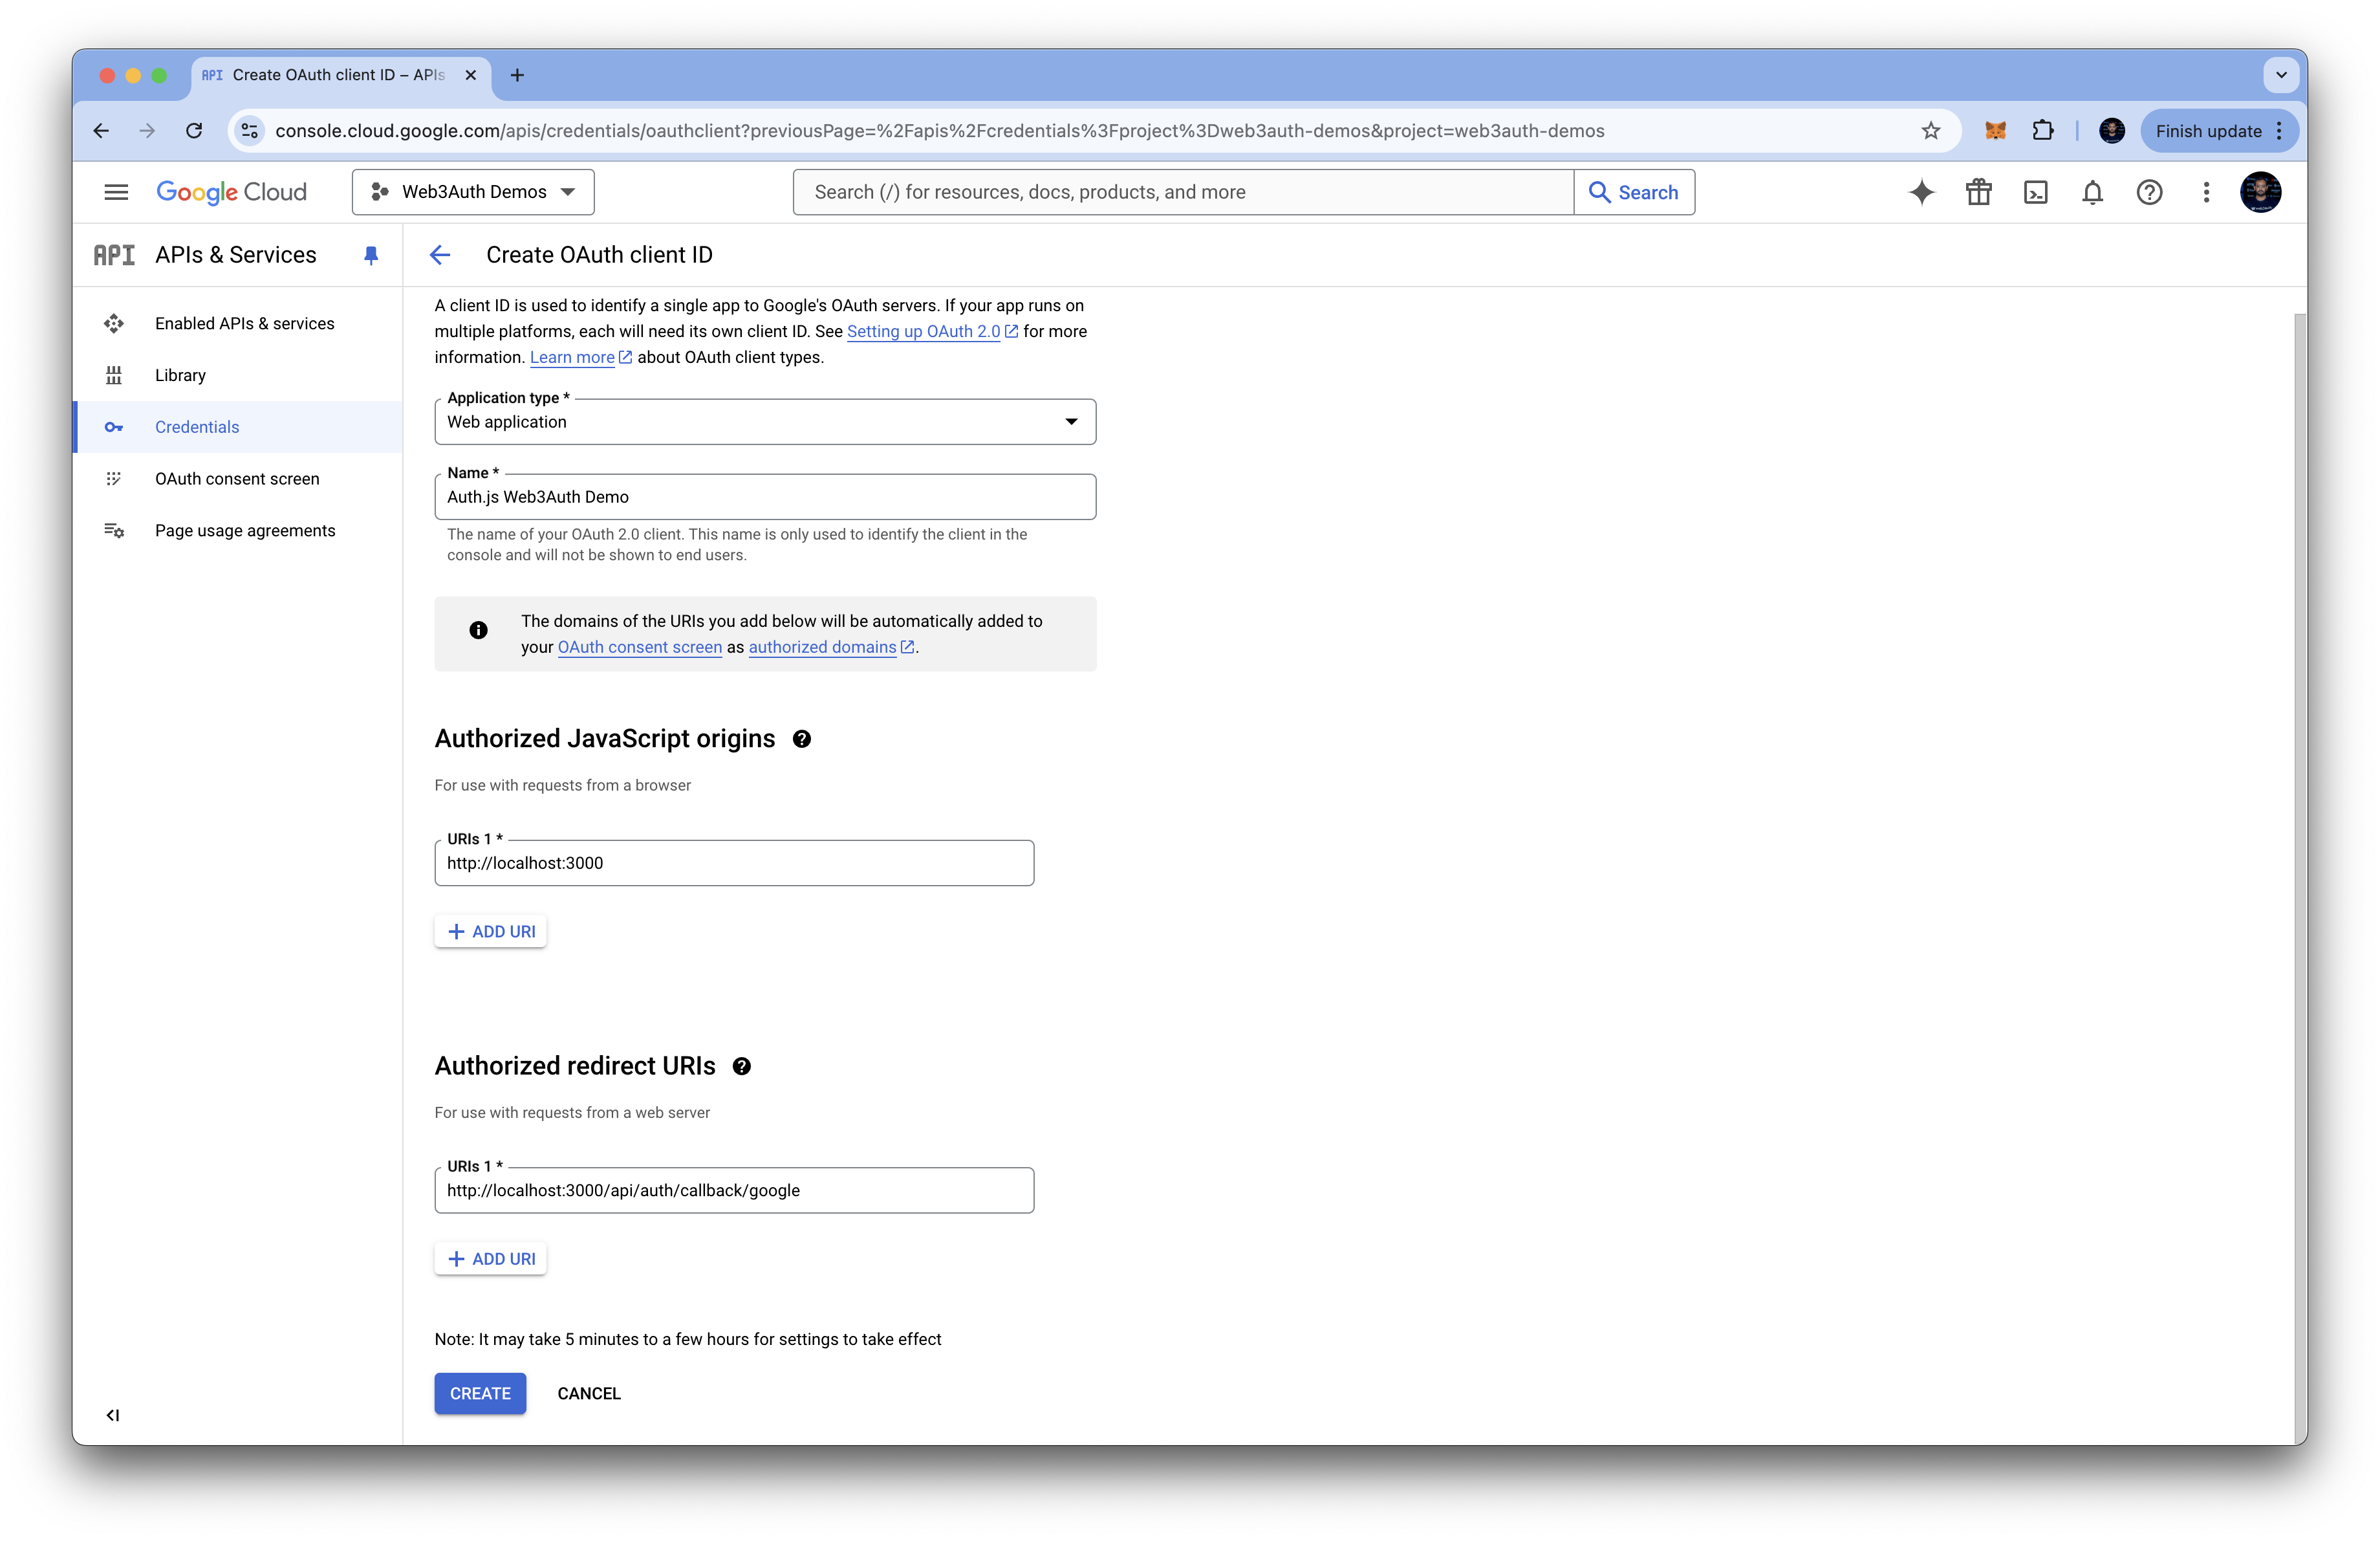The image size is (2380, 1541).
Task: Select the Create OAuth client ID browser tab
Action: (340, 76)
